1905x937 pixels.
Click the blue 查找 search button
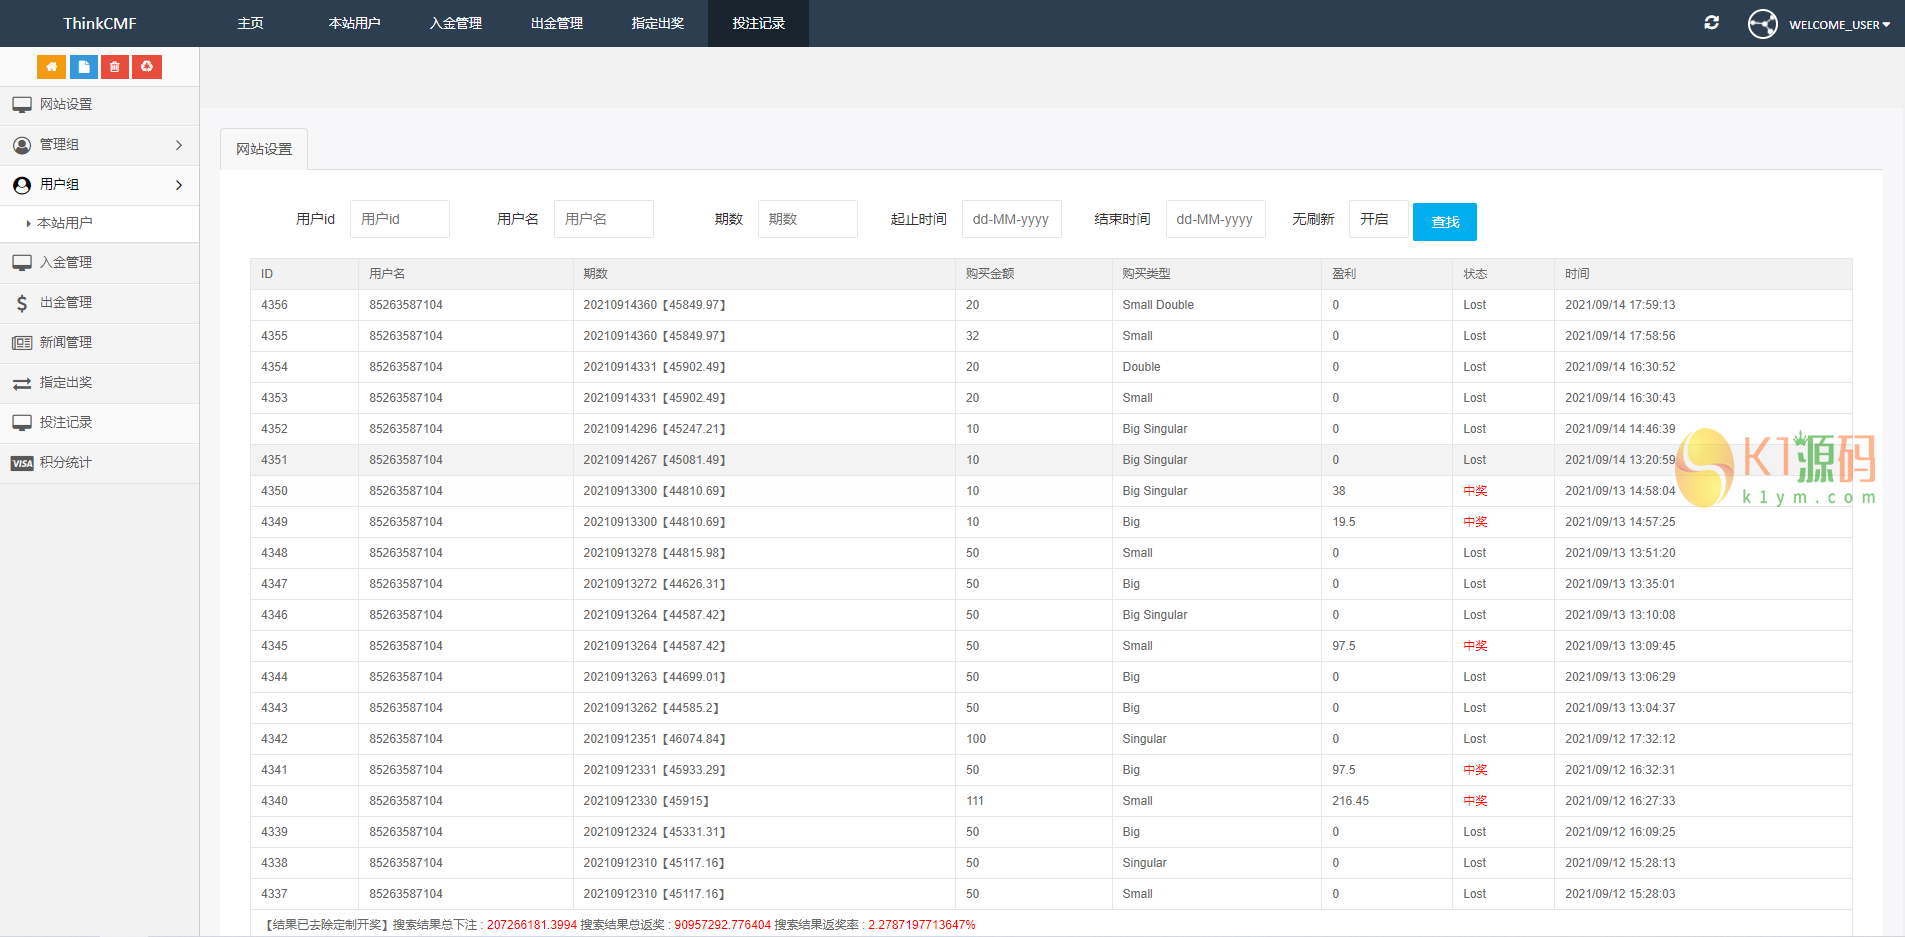1444,222
